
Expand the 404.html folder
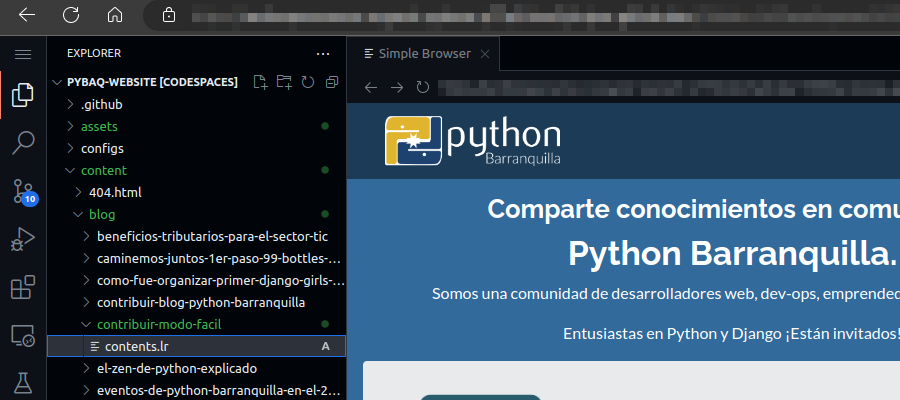point(196,192)
